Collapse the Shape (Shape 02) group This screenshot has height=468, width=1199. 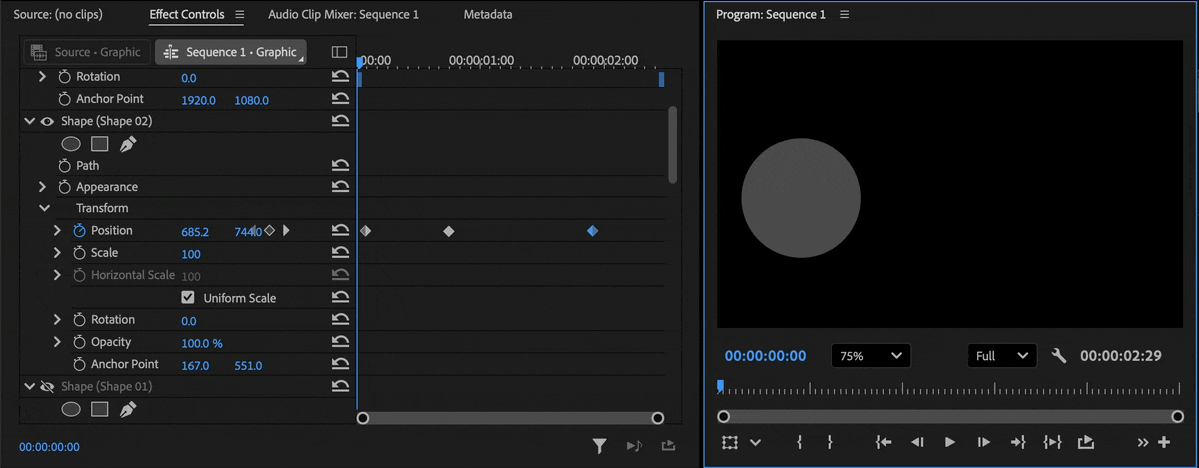[29, 121]
